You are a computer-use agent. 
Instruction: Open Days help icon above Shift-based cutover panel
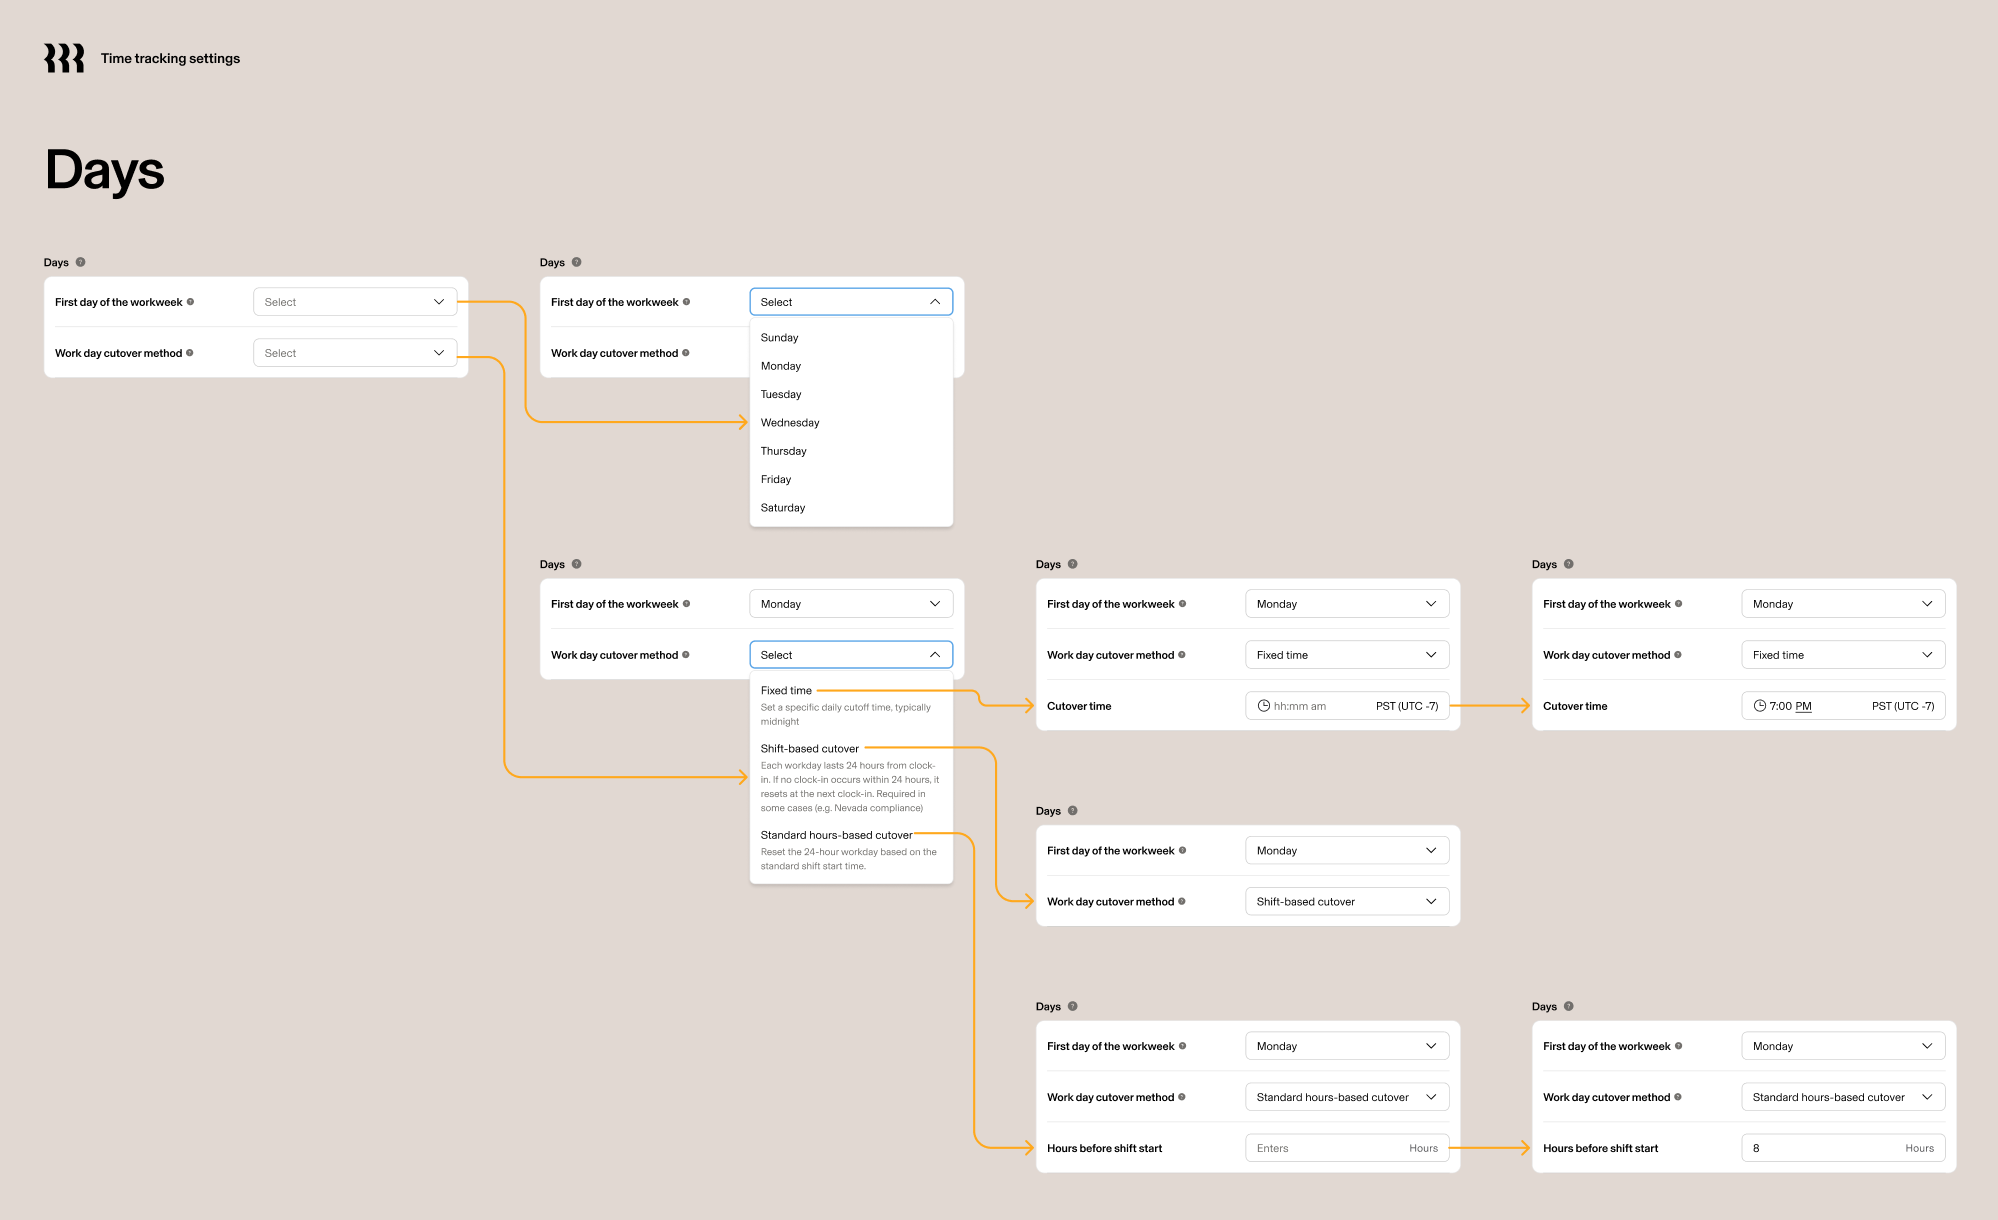coord(1073,811)
